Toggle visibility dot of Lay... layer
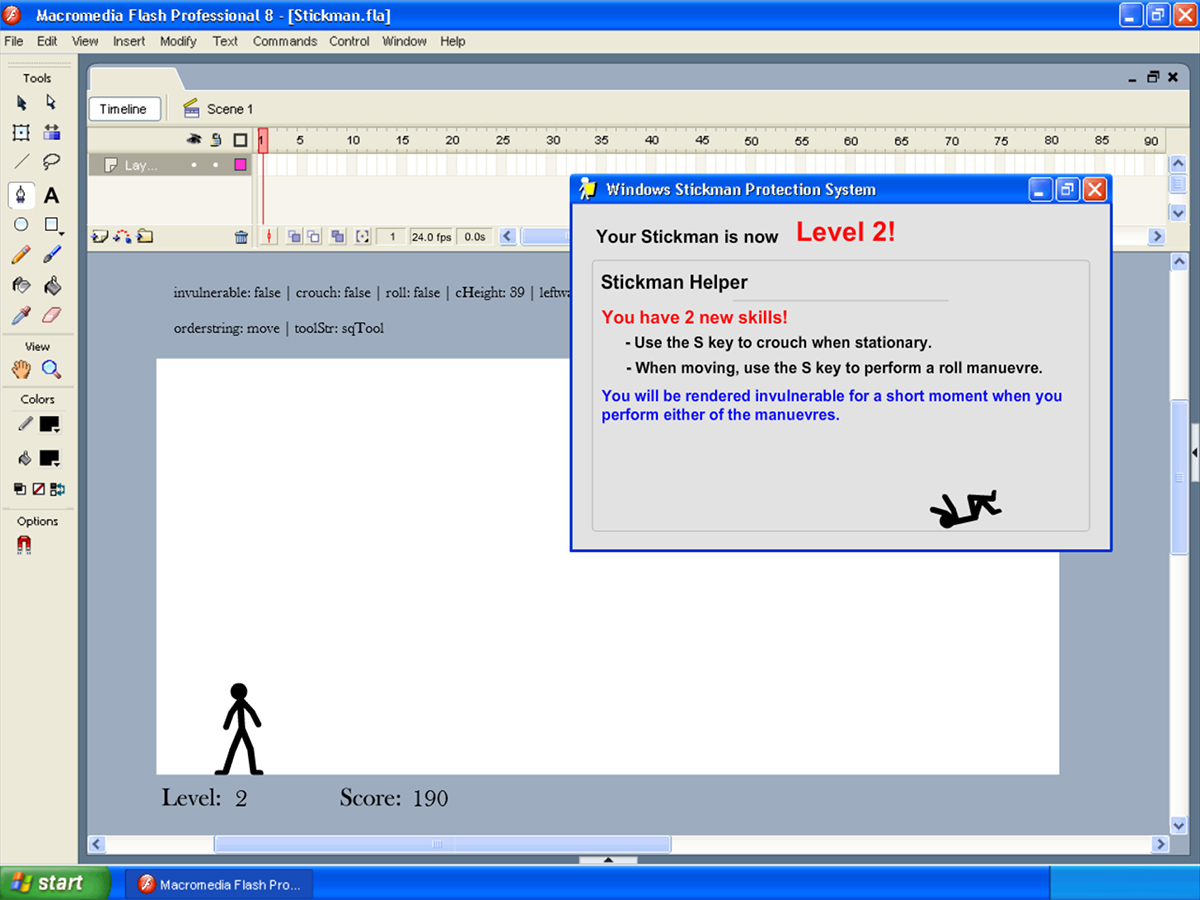Viewport: 1200px width, 900px height. 195,165
